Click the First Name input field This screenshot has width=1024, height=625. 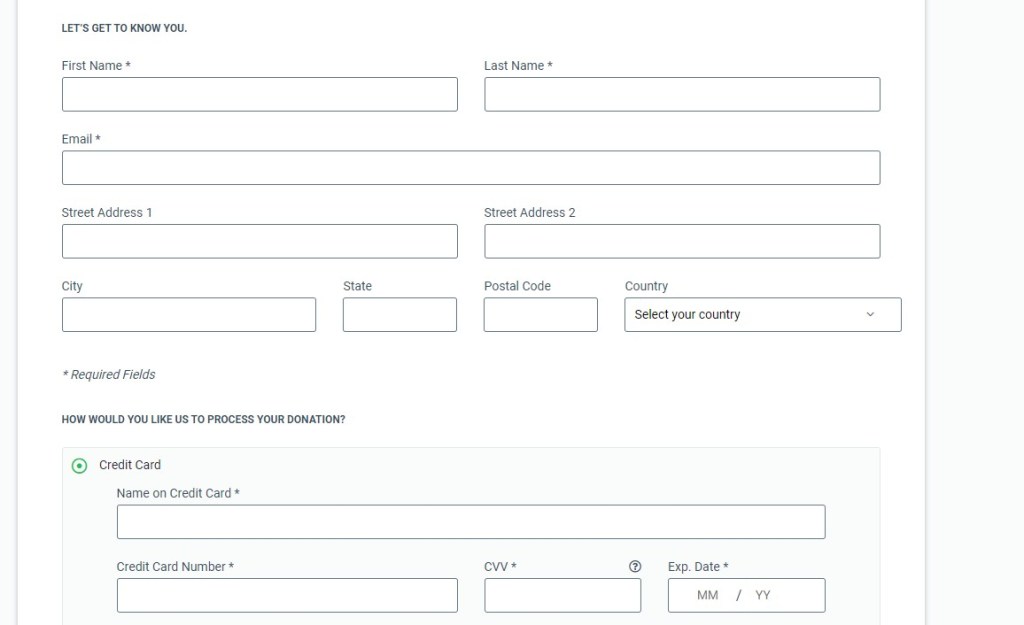click(259, 94)
